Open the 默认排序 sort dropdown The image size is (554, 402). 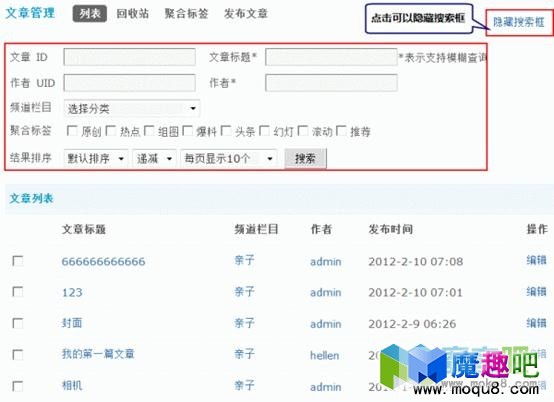click(x=96, y=158)
